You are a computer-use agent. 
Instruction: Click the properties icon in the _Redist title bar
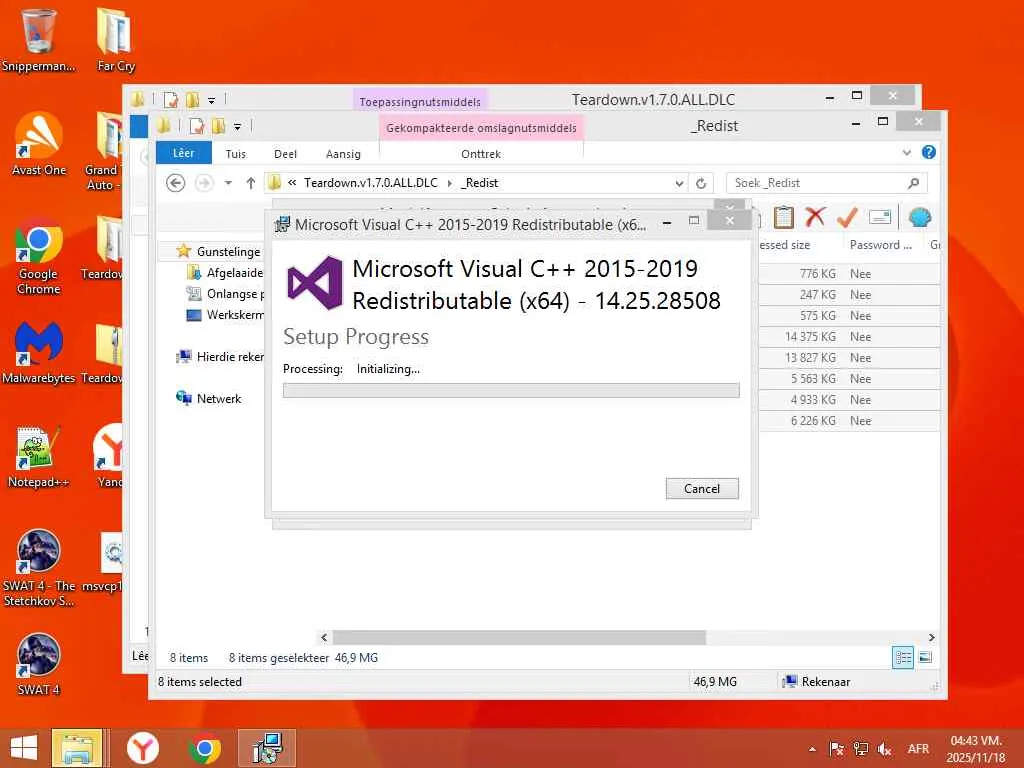pyautogui.click(x=197, y=126)
